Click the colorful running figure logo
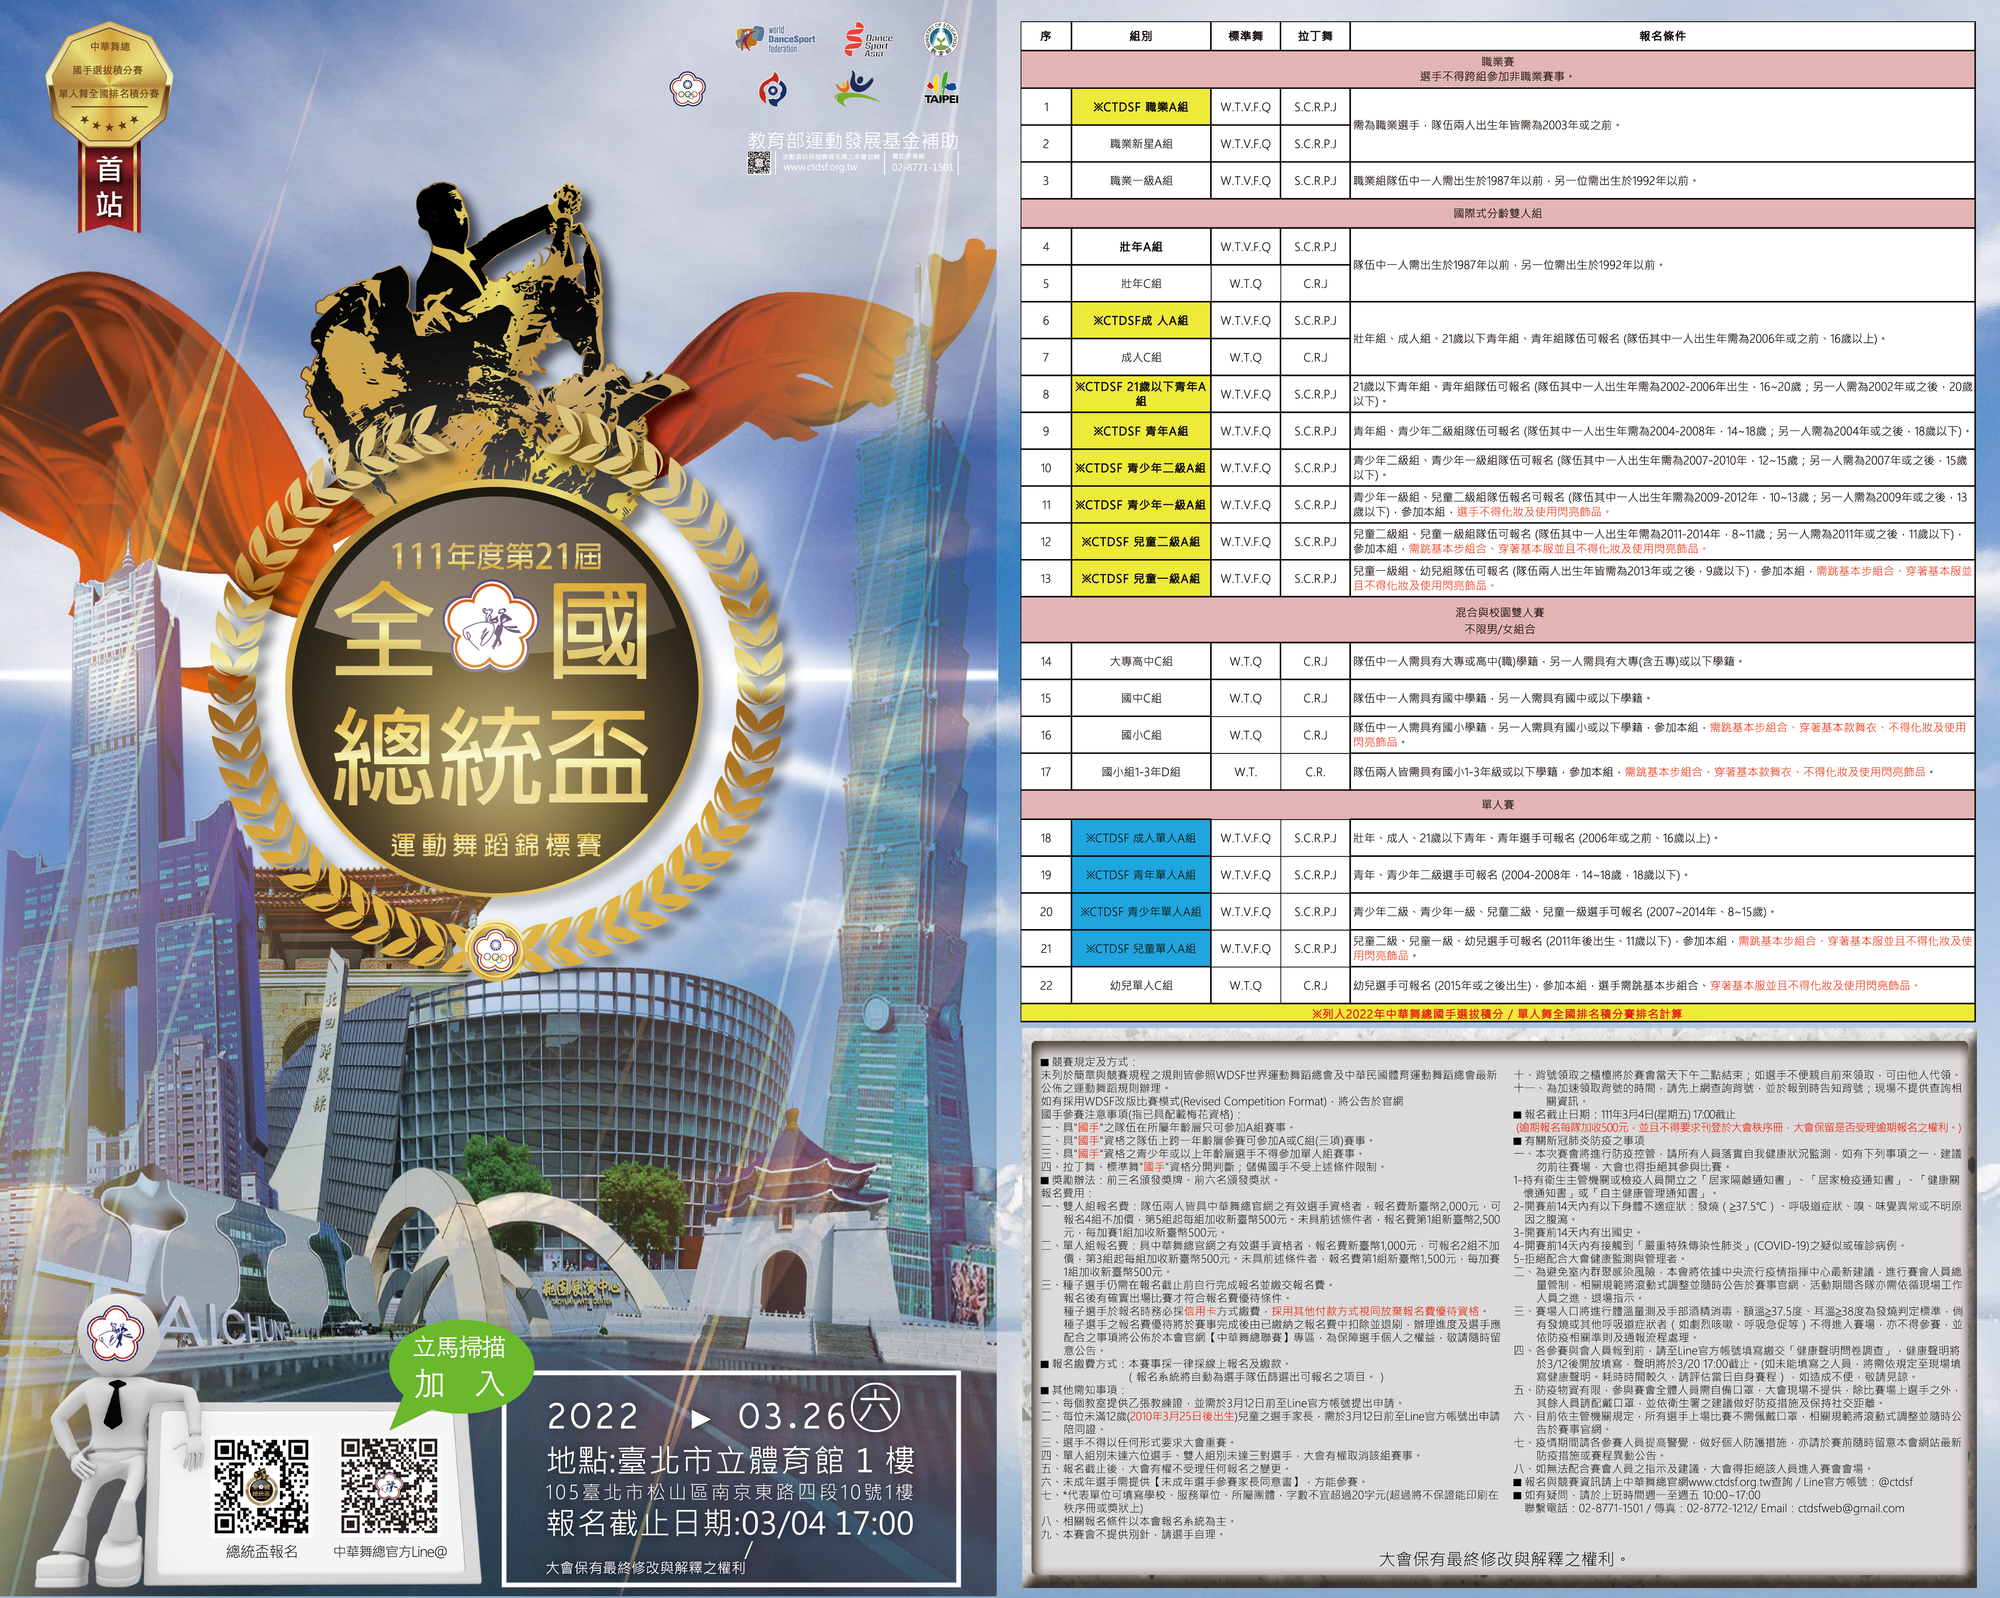The image size is (2000, 1598). click(x=856, y=88)
